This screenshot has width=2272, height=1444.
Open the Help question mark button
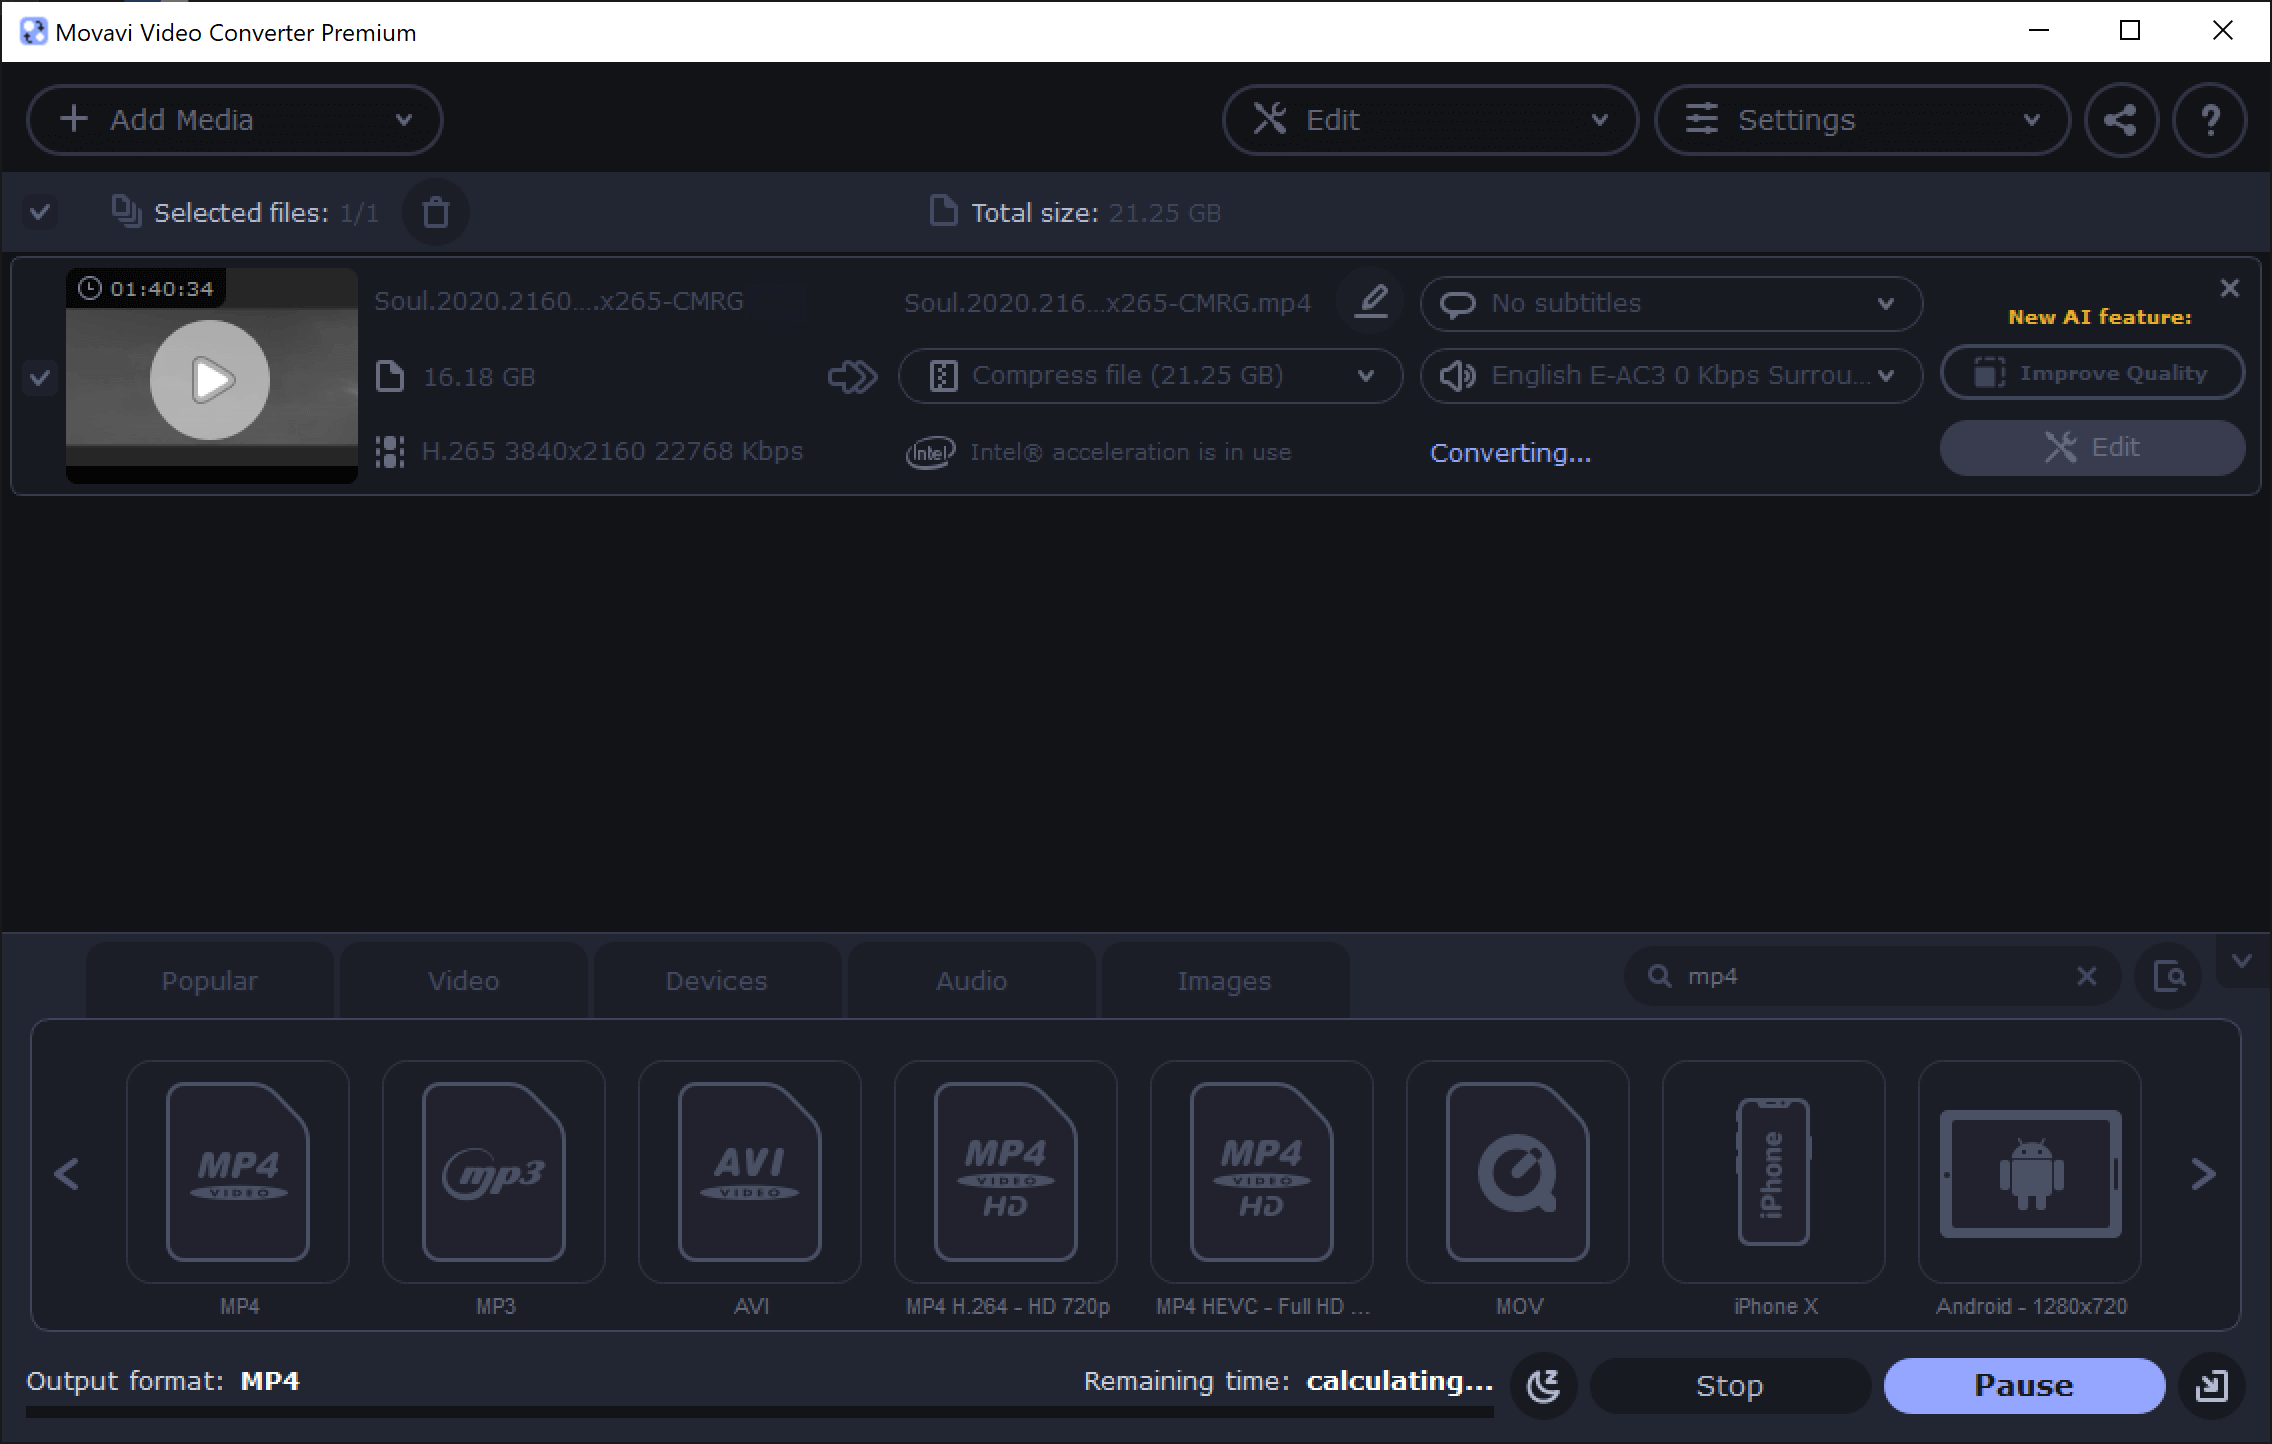coord(2210,120)
